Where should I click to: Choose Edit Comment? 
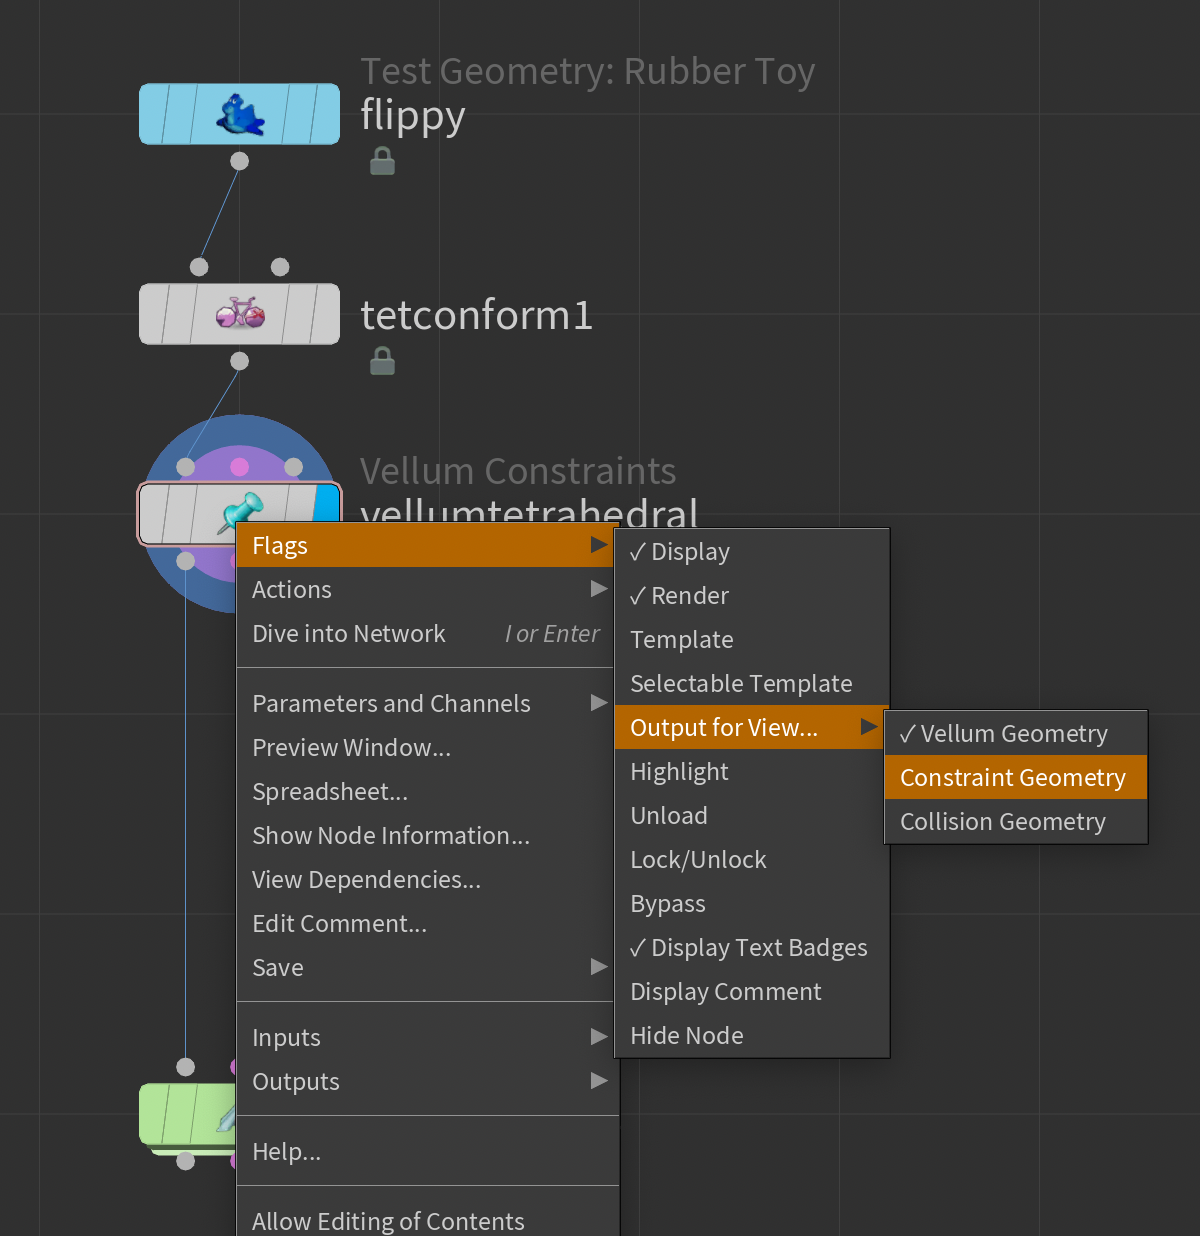[x=427, y=924]
